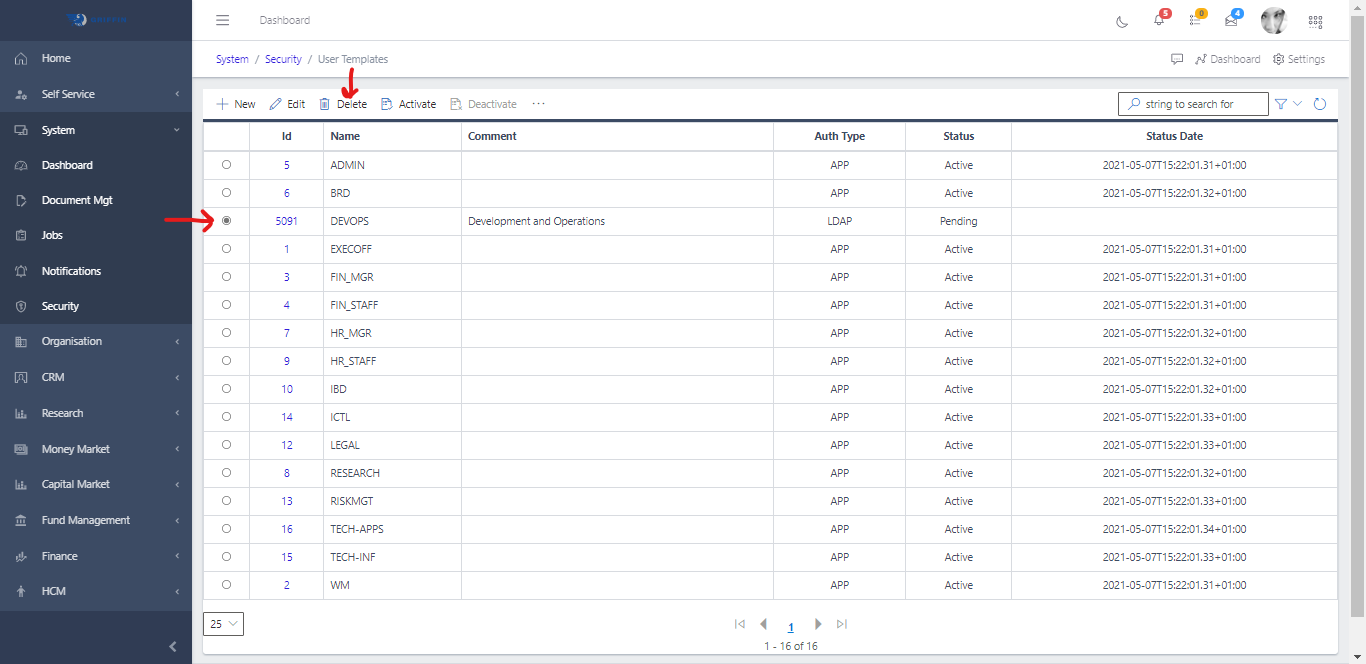
Task: Open template Id 5091 link
Action: click(286, 221)
